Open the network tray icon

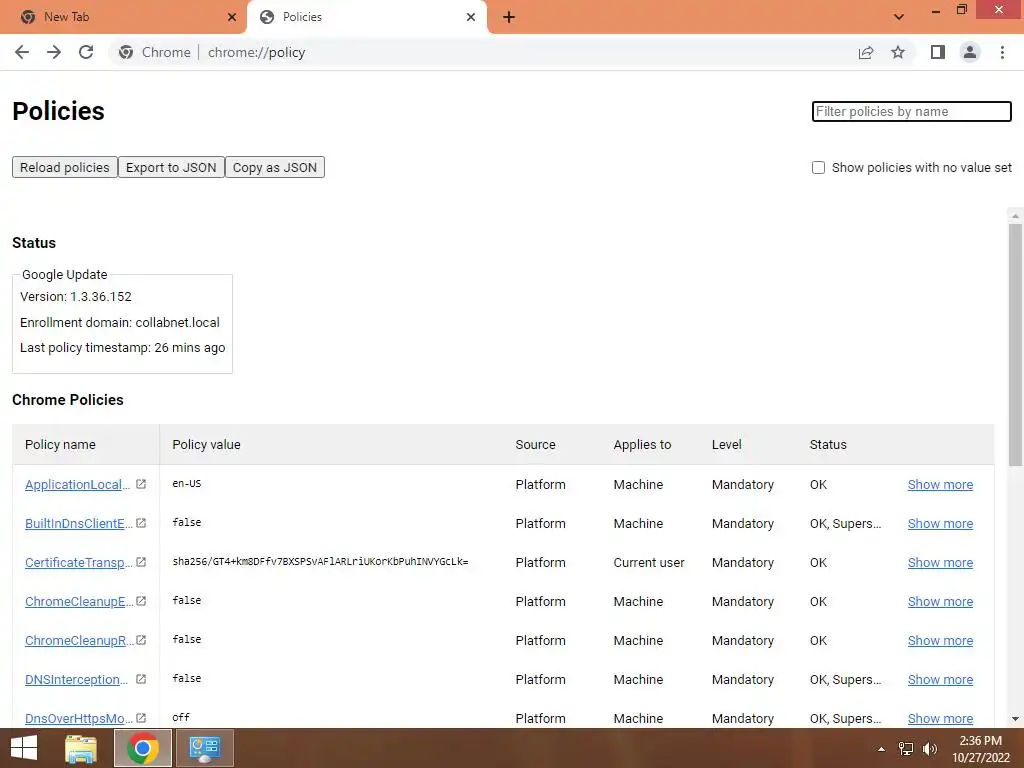pyautogui.click(x=906, y=749)
